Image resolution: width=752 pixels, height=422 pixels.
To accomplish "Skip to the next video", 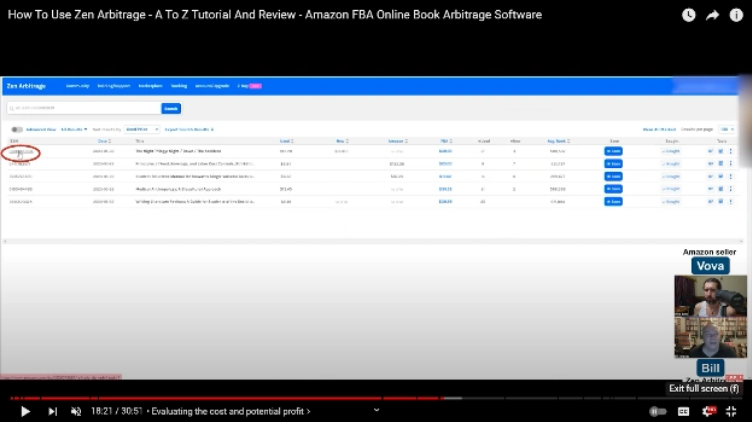I will (x=52, y=411).
